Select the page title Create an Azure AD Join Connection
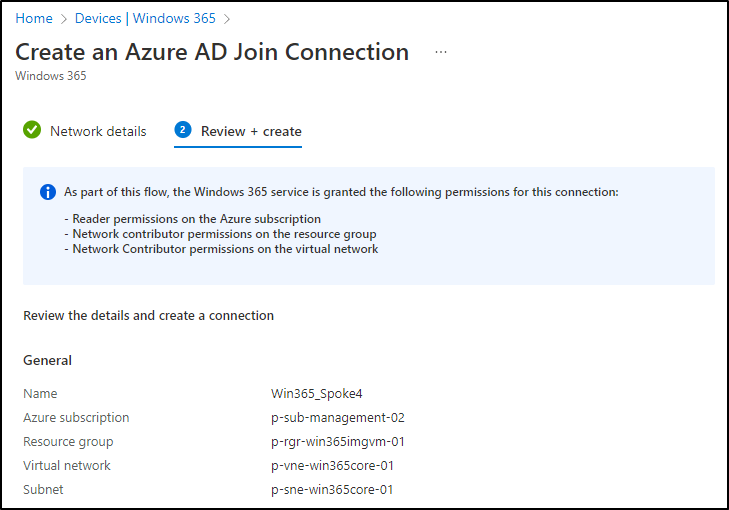The image size is (729, 510). coord(212,52)
